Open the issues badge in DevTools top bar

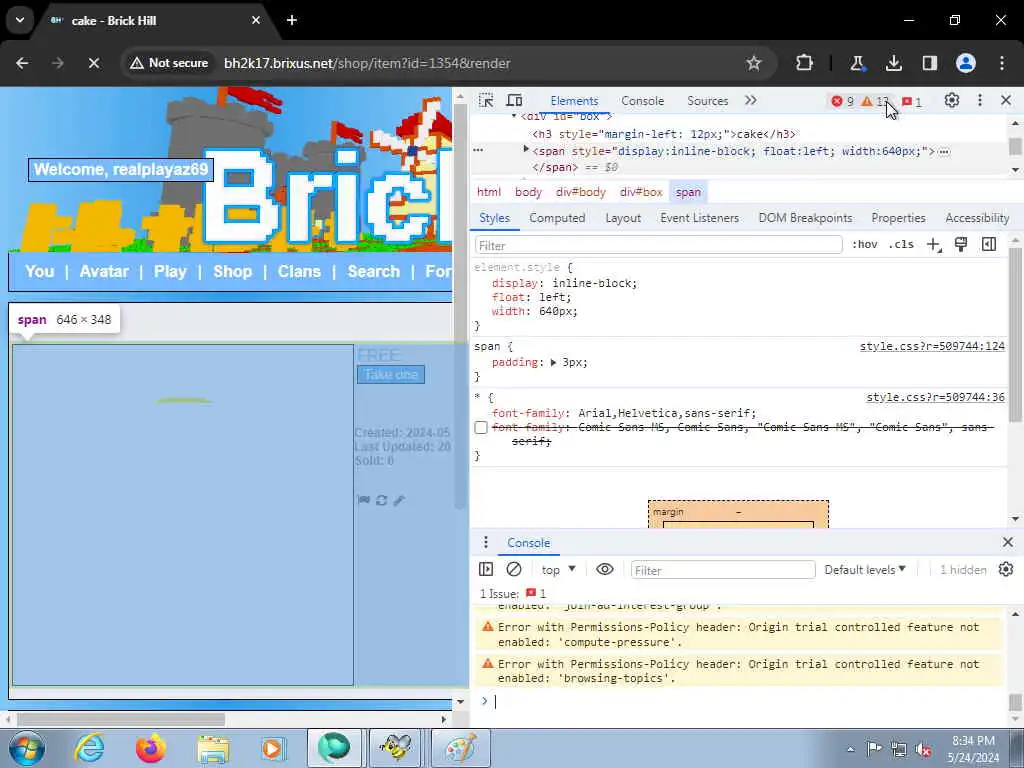pos(912,101)
